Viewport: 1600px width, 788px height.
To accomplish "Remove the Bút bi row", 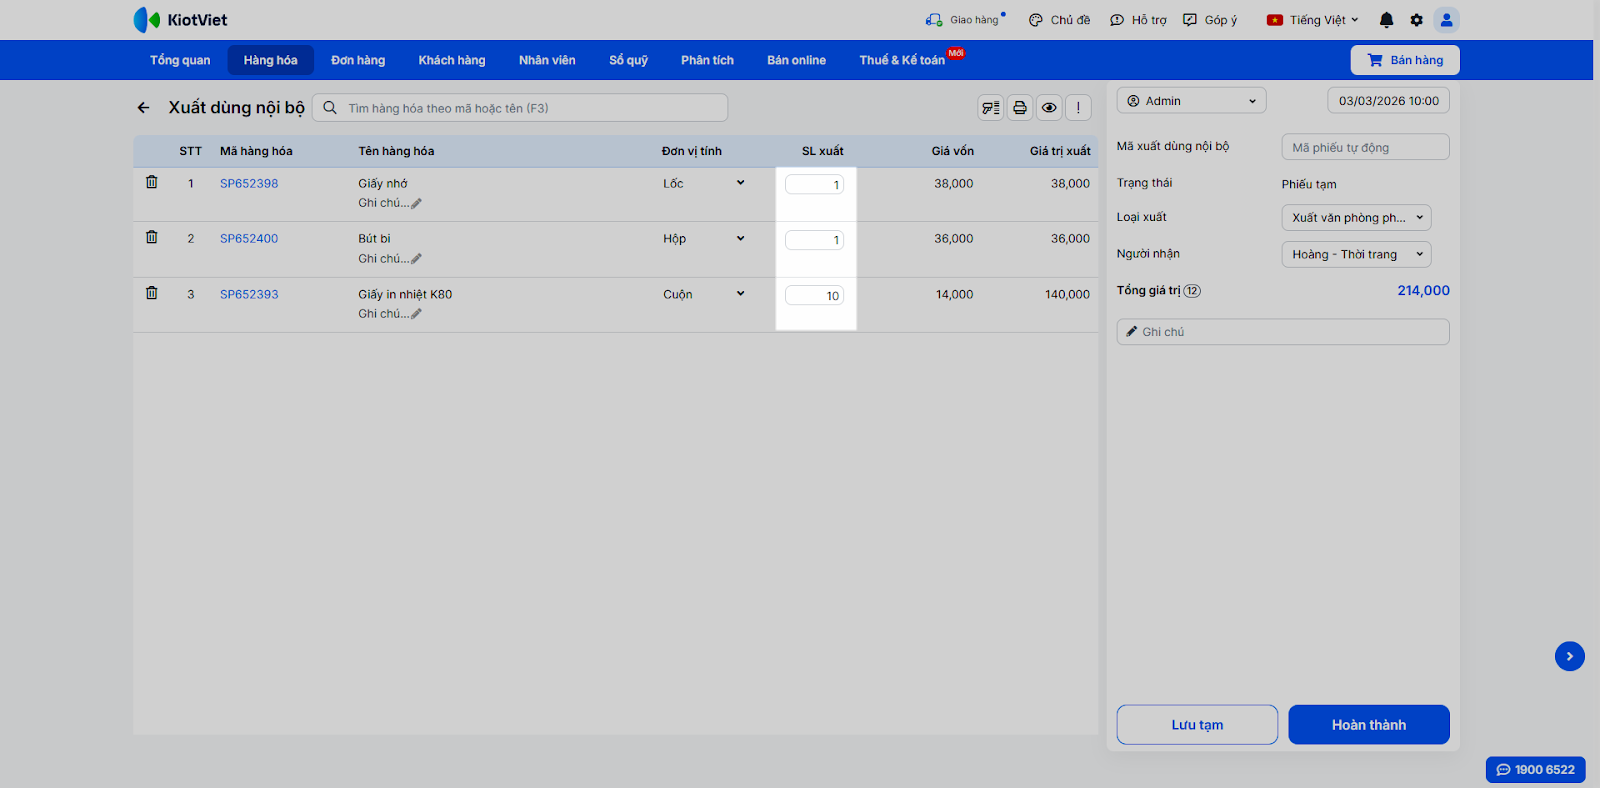I will coord(152,237).
